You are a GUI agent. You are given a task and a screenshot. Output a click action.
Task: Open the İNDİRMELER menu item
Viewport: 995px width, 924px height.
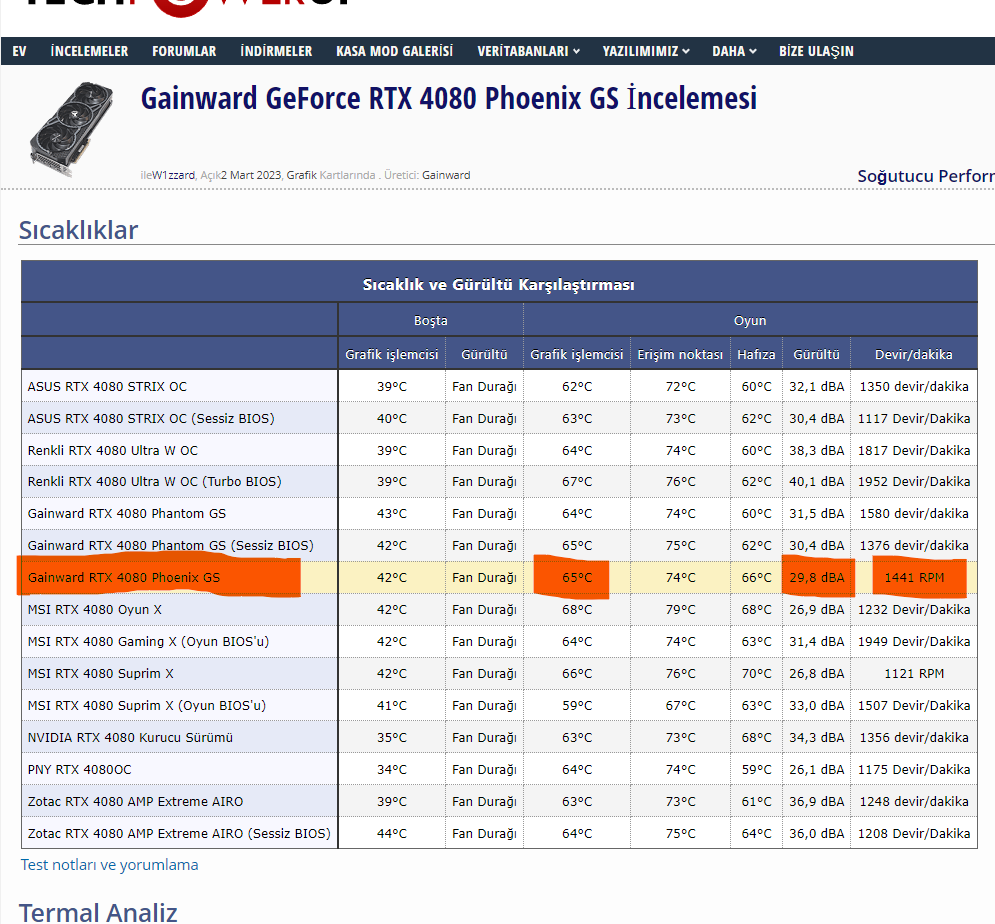[x=276, y=51]
